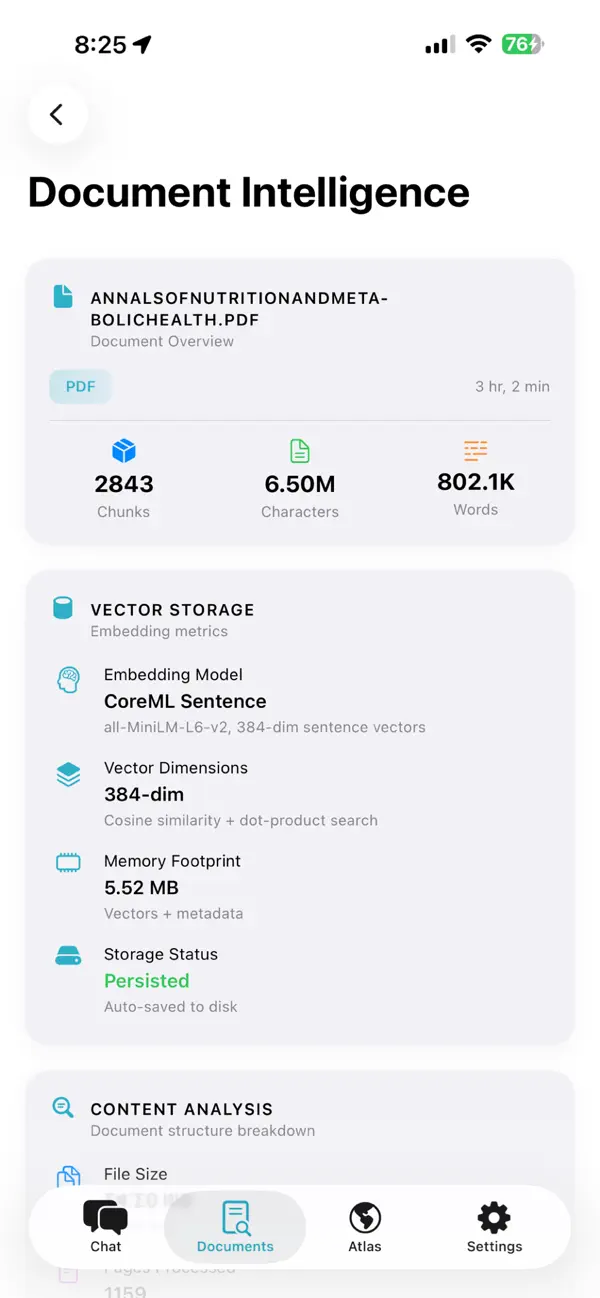Viewport: 600px width, 1298px height.
Task: Select the Documents tab
Action: click(235, 1228)
